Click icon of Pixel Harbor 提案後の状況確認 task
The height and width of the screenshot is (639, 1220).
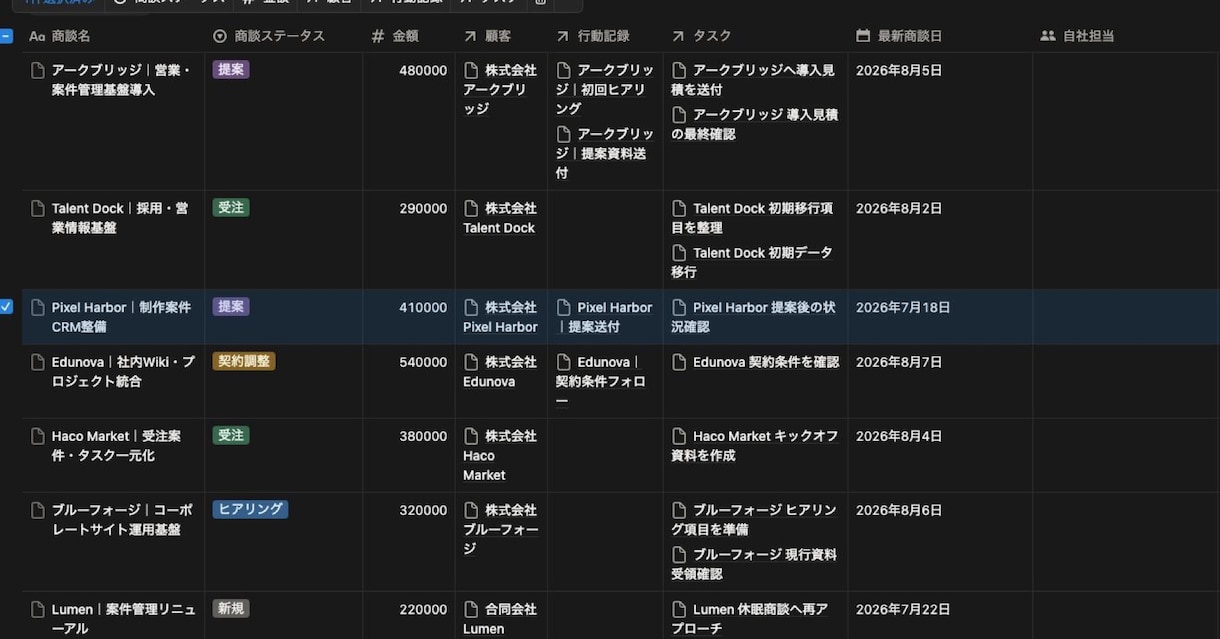(x=679, y=307)
